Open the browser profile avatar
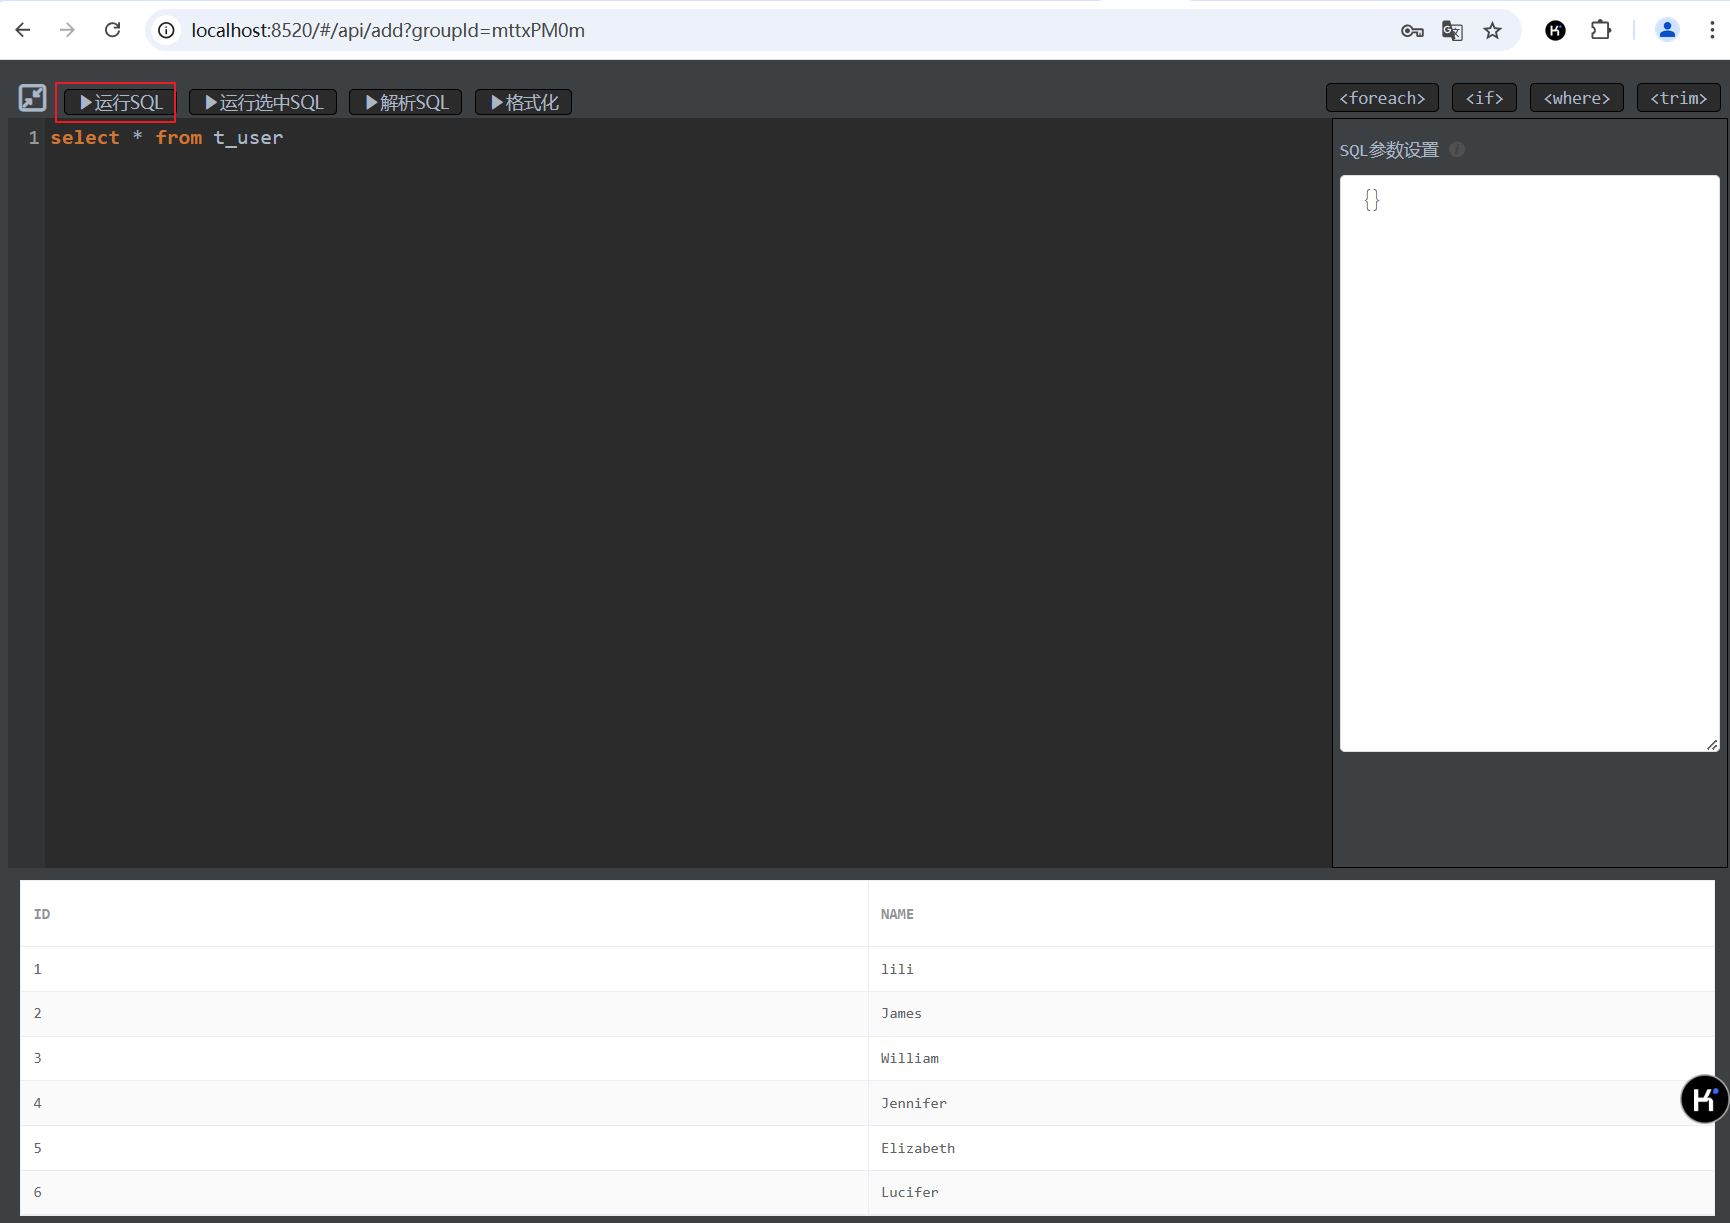This screenshot has width=1730, height=1223. [1667, 30]
